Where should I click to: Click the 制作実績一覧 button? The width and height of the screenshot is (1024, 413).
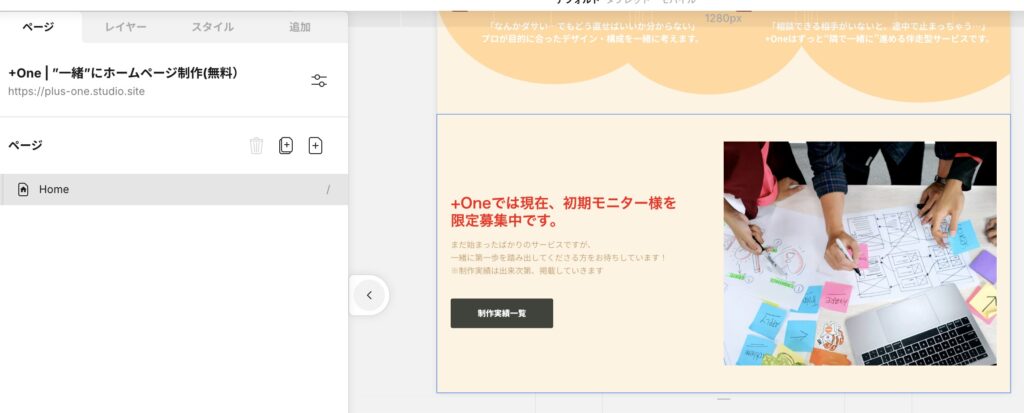point(502,314)
